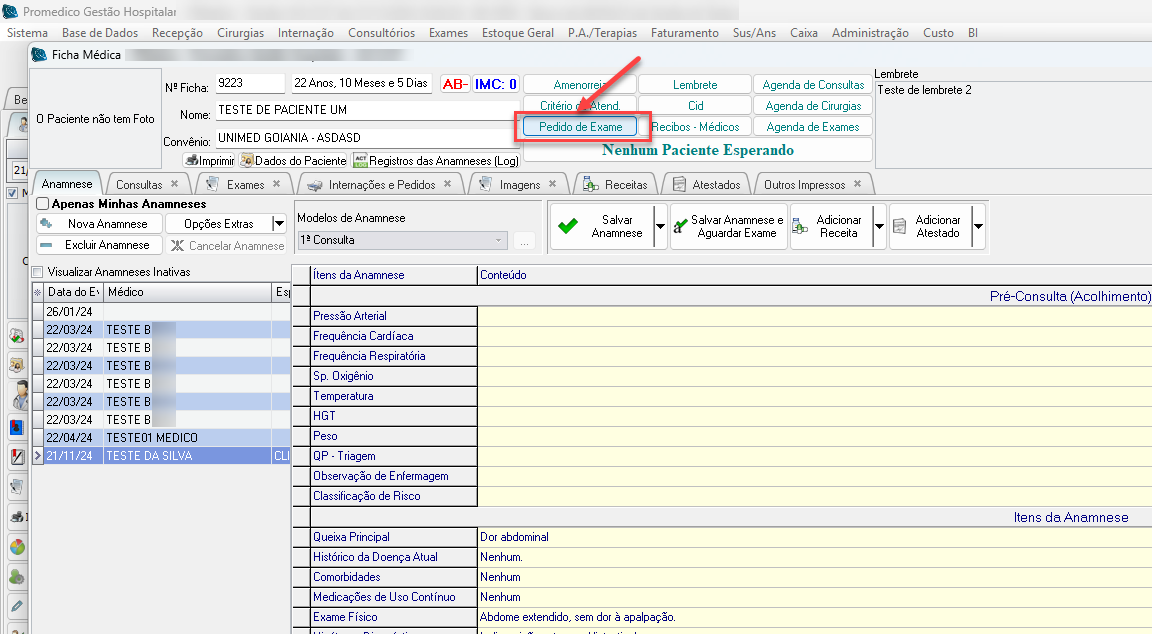Switch to the Receitas tab
The height and width of the screenshot is (634, 1152).
click(x=625, y=185)
